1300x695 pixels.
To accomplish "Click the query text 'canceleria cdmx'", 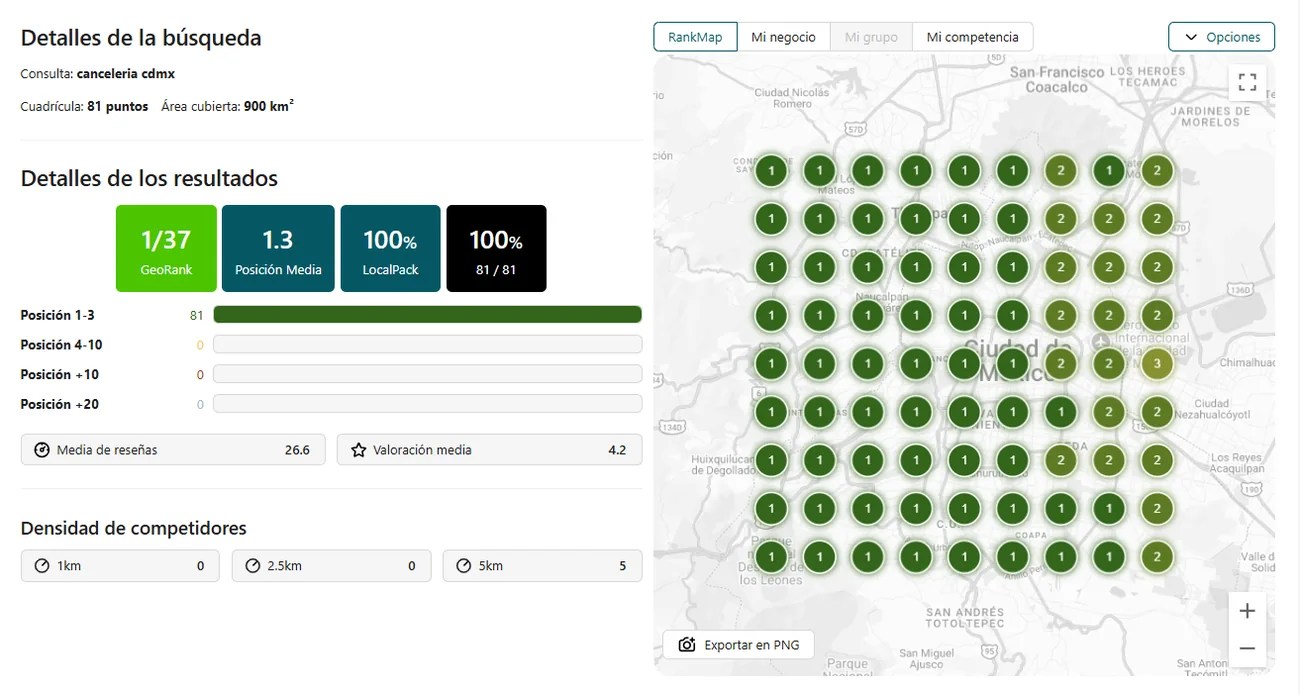I will tap(126, 74).
